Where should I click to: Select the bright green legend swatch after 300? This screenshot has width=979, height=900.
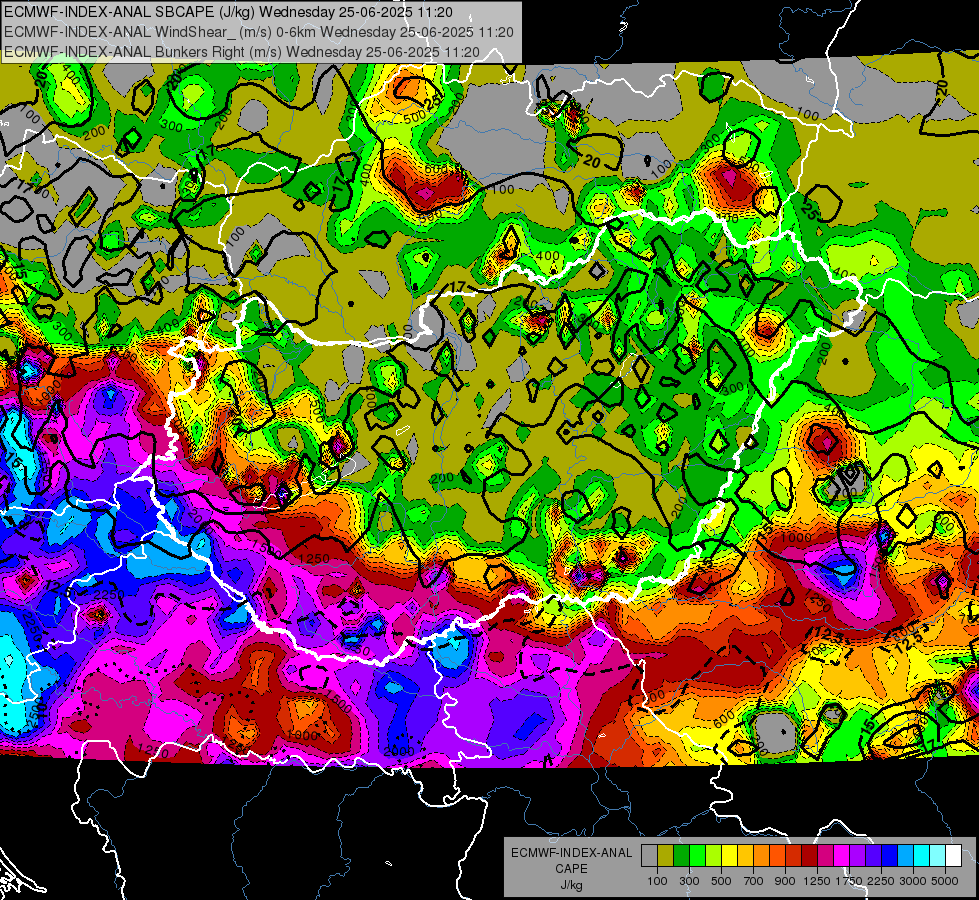tap(697, 856)
